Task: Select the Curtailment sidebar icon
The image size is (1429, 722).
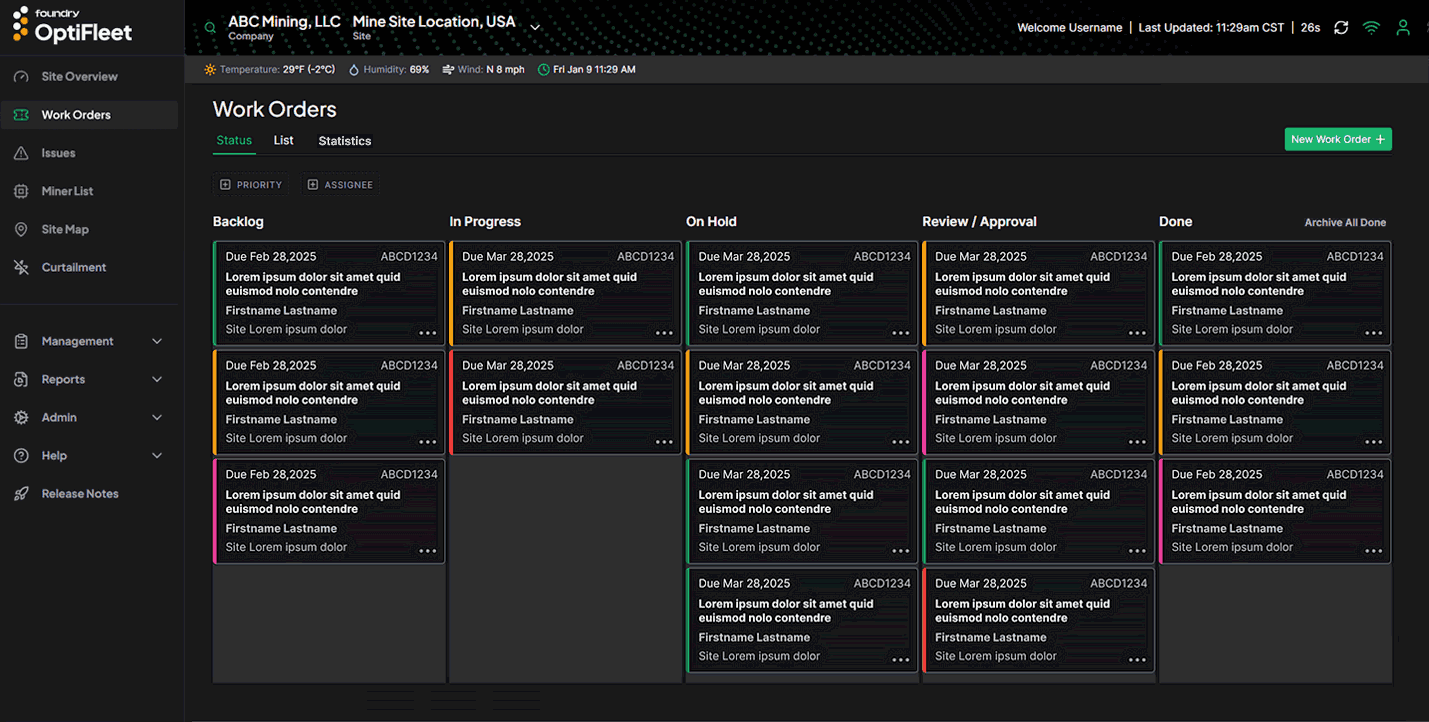Action: (x=22, y=267)
